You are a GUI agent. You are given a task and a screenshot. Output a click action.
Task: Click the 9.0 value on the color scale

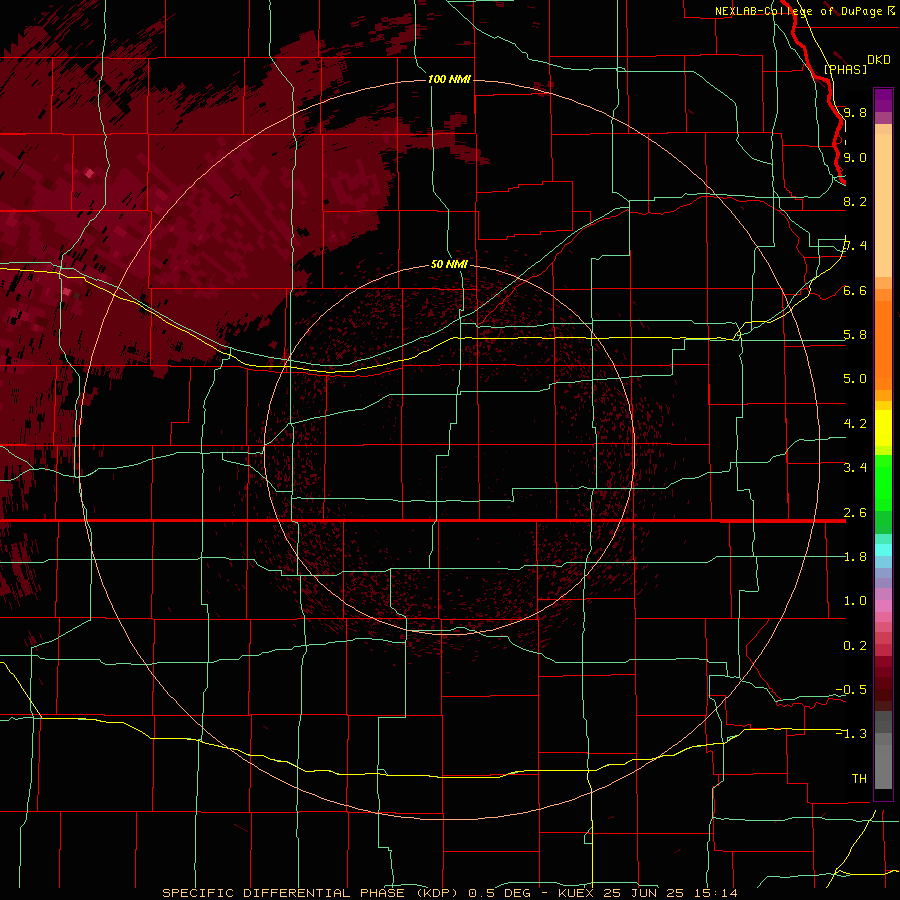pyautogui.click(x=855, y=157)
